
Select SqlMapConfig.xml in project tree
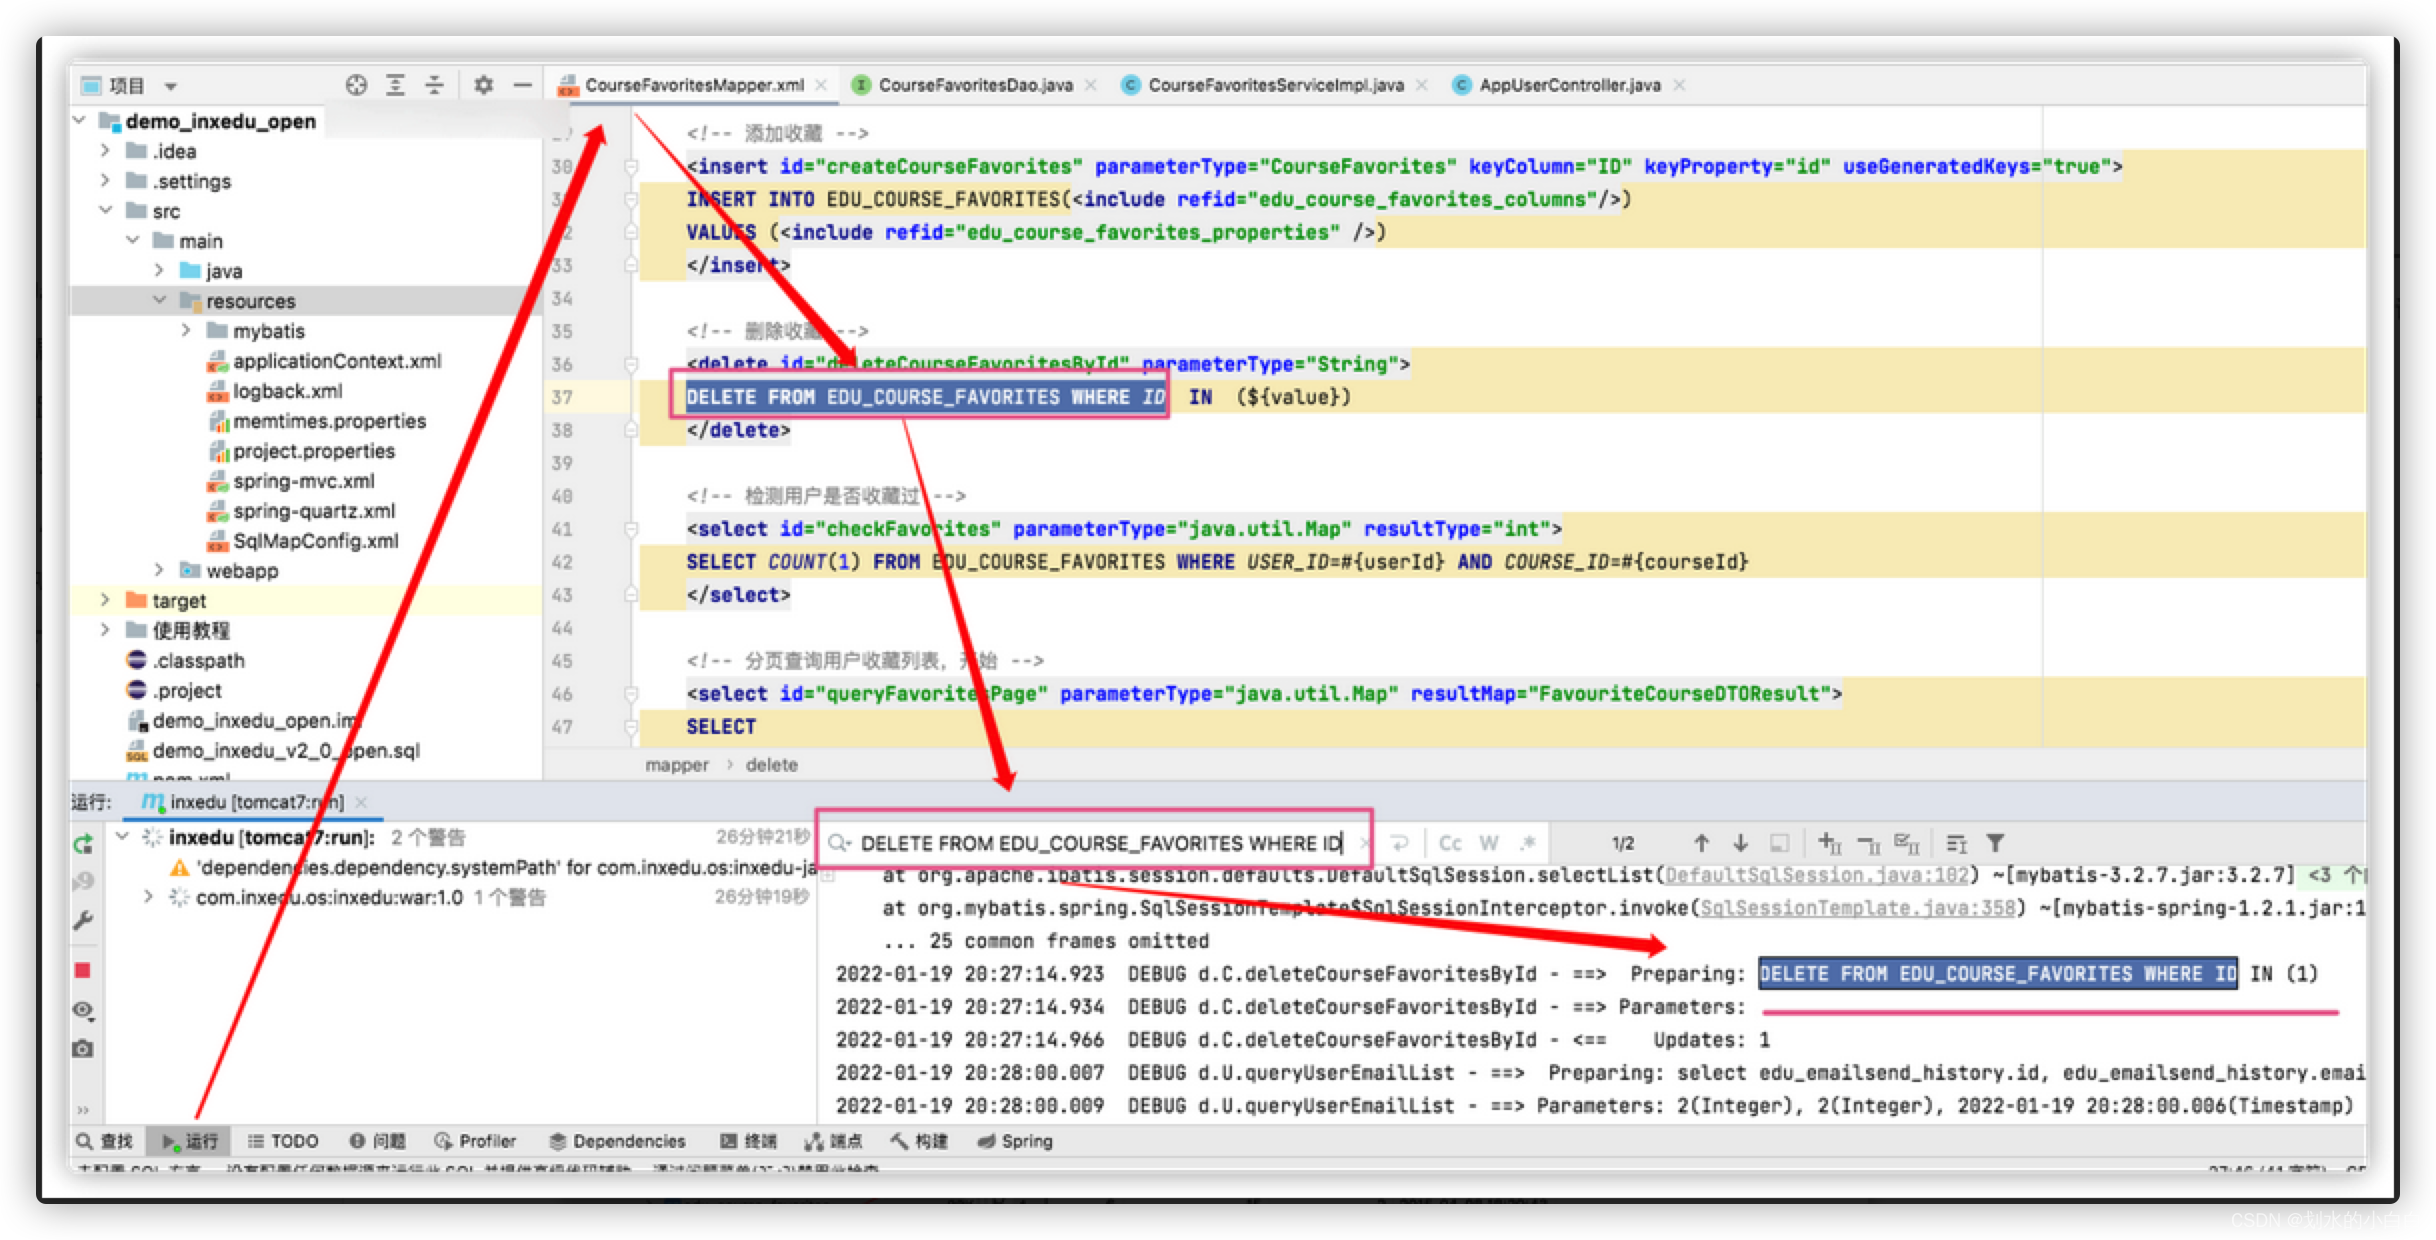pos(315,541)
